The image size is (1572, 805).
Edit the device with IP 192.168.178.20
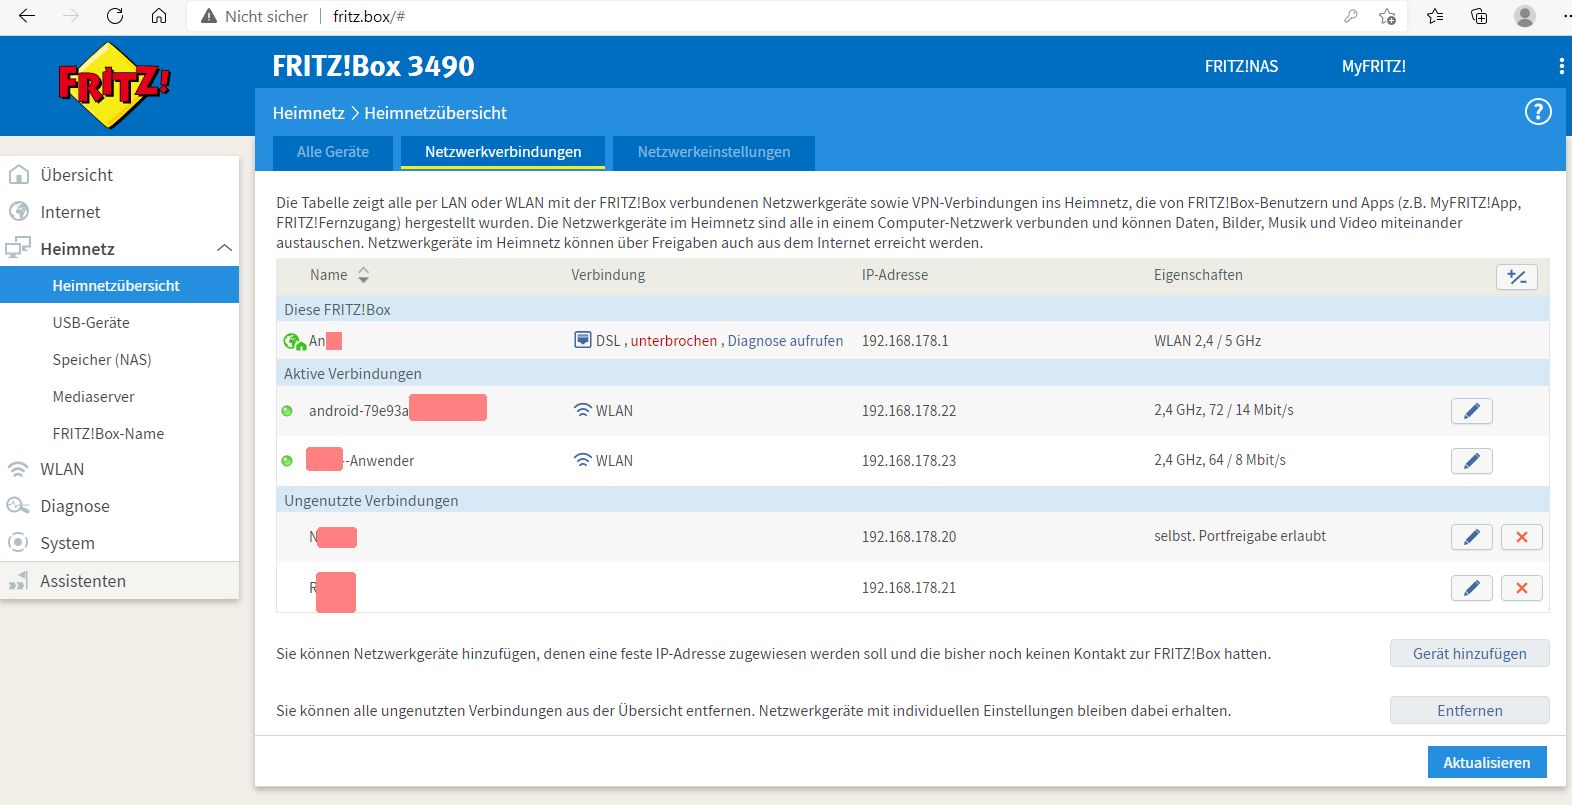1471,537
